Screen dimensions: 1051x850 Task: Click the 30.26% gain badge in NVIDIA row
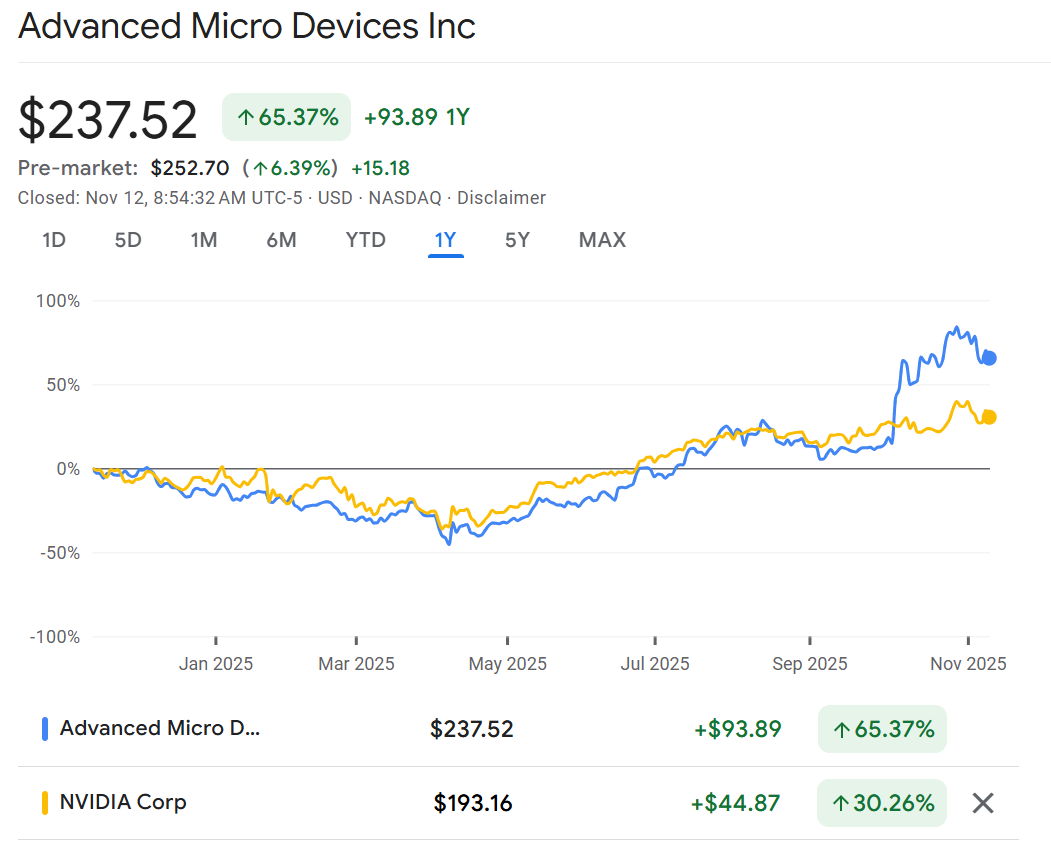[882, 803]
